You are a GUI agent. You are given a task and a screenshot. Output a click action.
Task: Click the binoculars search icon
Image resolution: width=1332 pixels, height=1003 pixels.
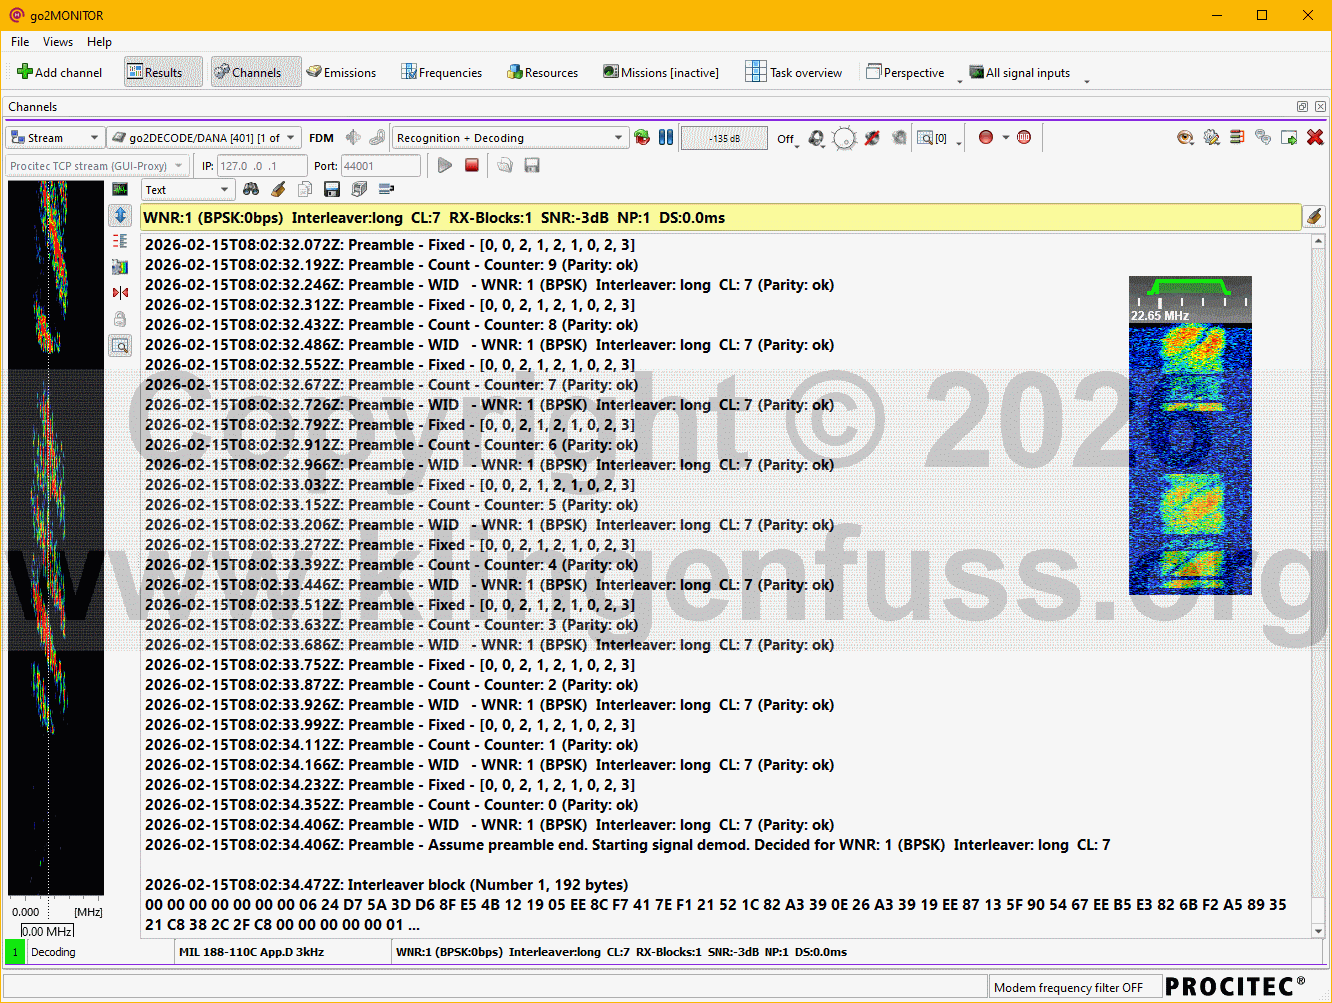[x=251, y=189]
